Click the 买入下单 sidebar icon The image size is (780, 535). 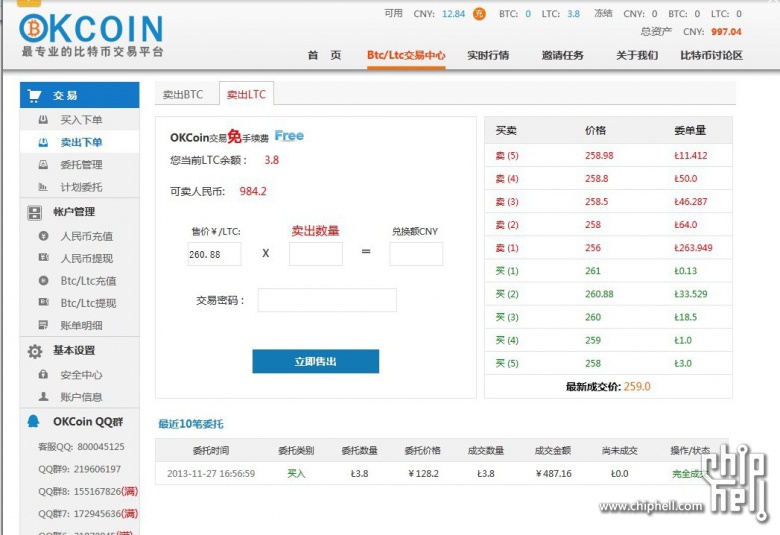[x=43, y=119]
